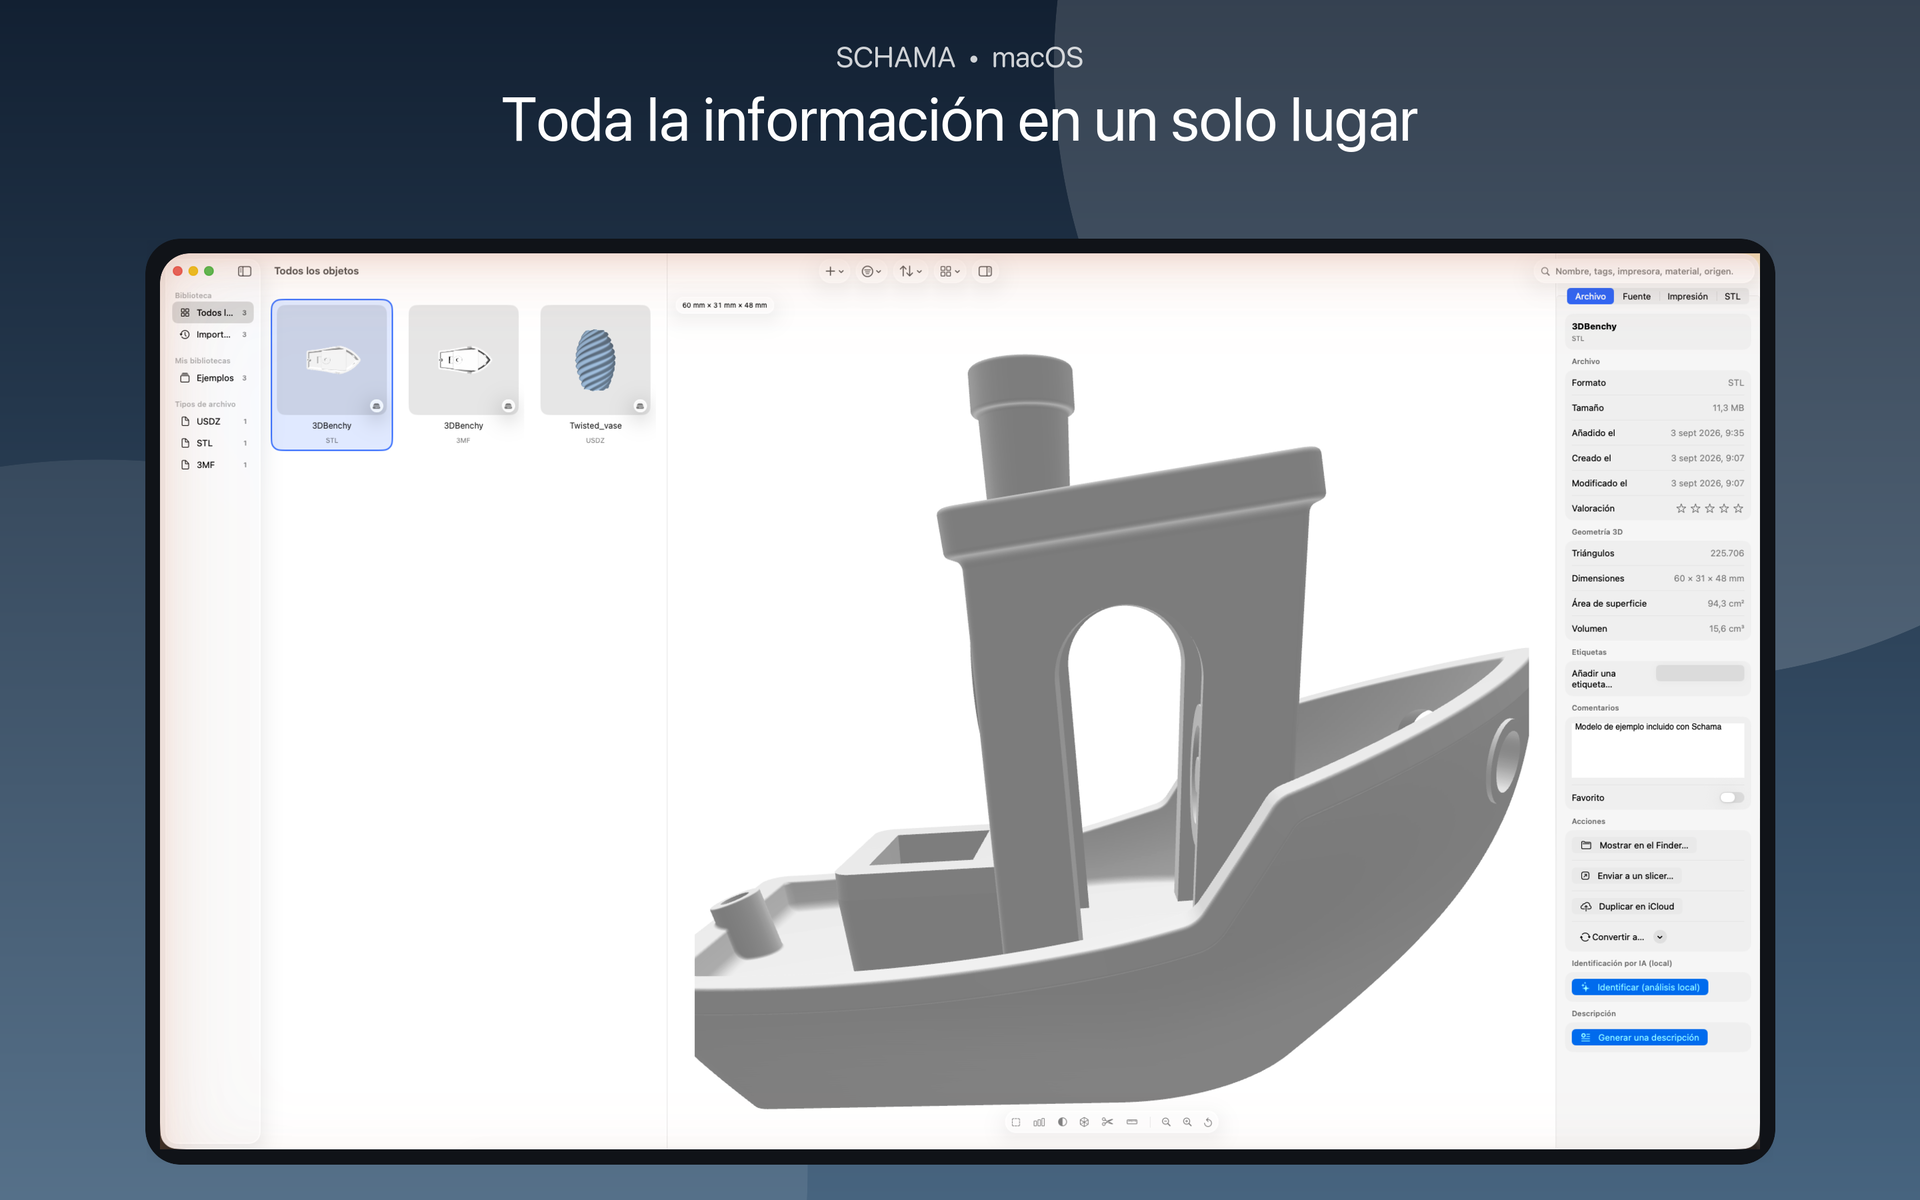Click the search magnifier icon

[x=1545, y=271]
